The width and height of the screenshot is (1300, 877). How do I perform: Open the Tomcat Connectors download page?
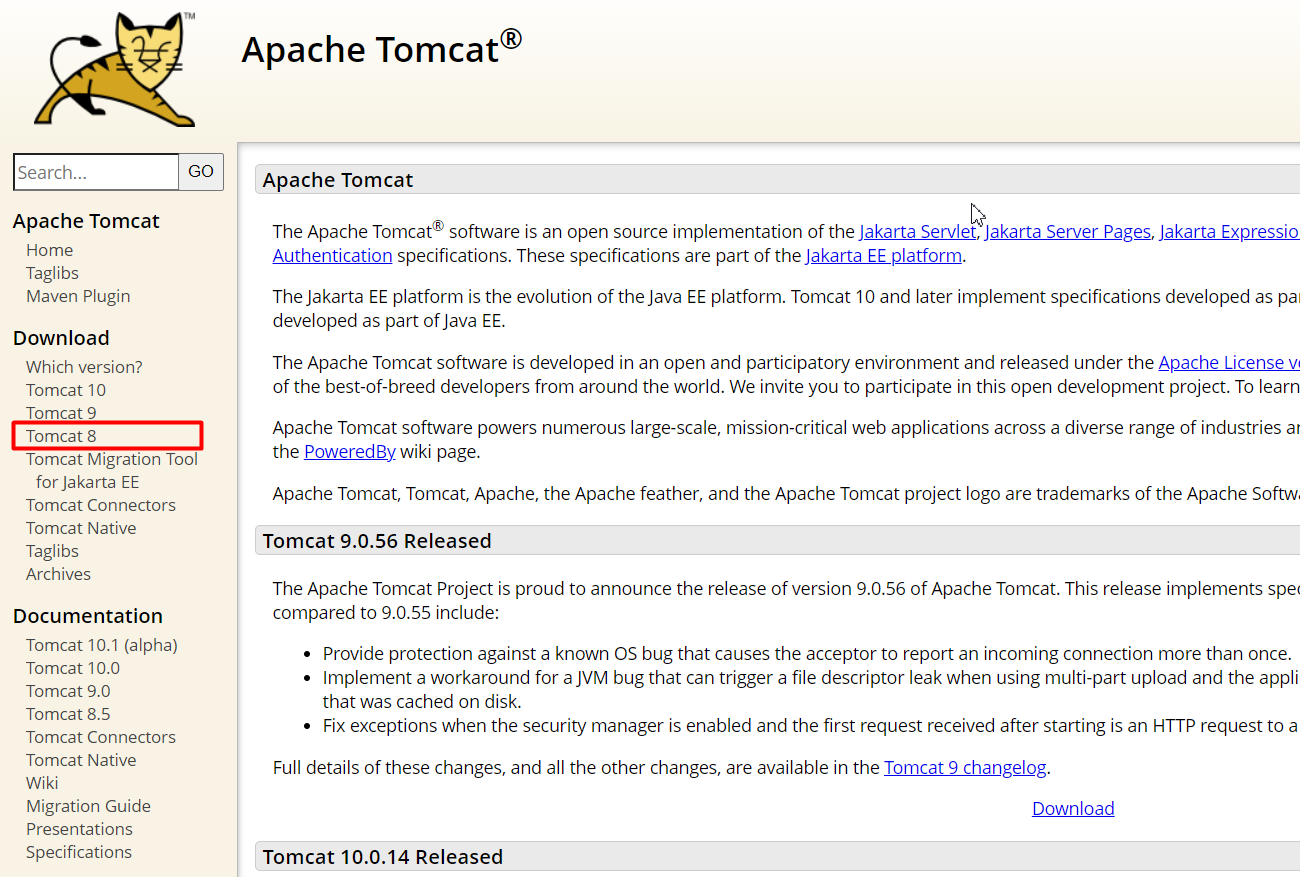tap(100, 504)
